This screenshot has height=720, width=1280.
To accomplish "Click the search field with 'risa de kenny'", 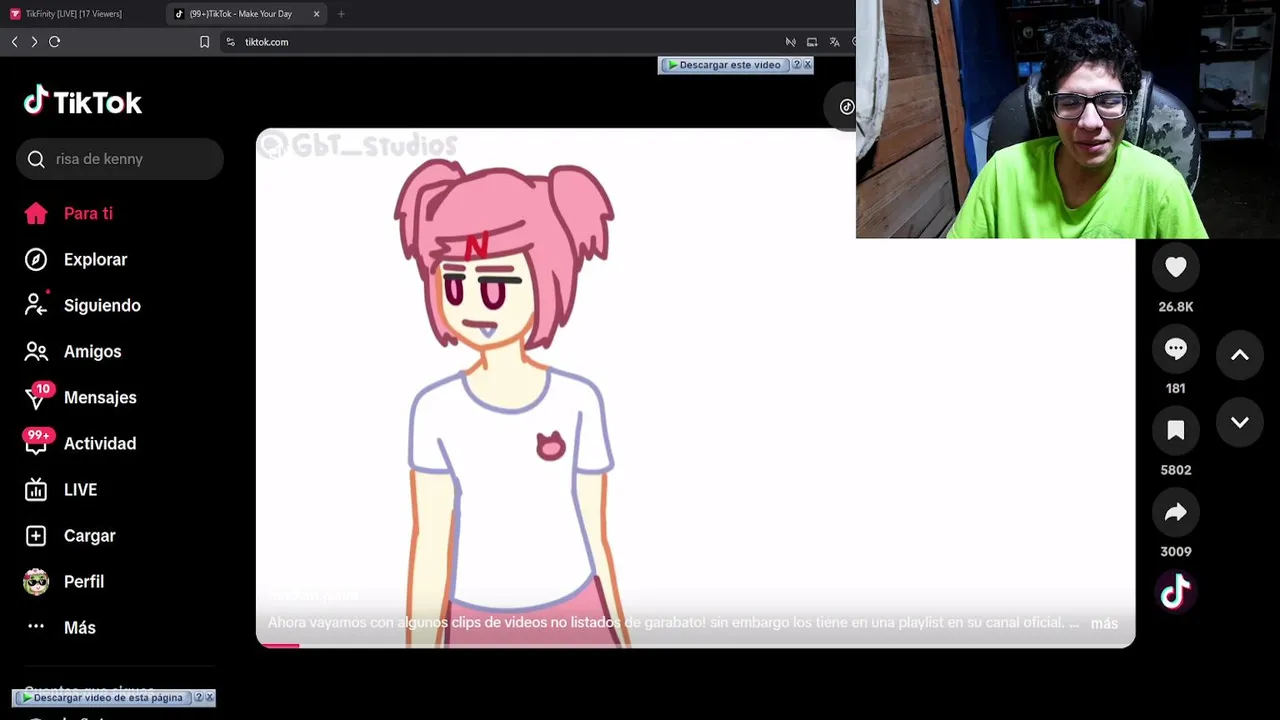I will (120, 159).
